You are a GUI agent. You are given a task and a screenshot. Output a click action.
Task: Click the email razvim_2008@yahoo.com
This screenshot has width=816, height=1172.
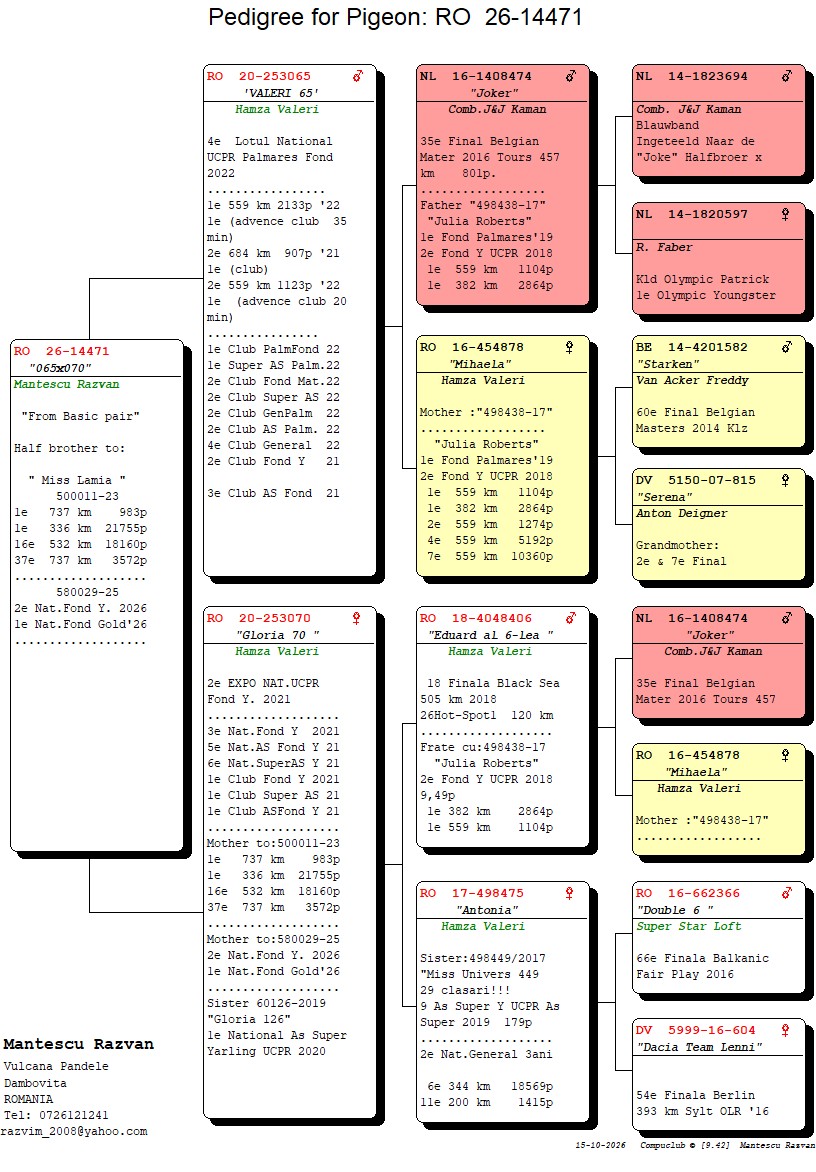(74, 1132)
